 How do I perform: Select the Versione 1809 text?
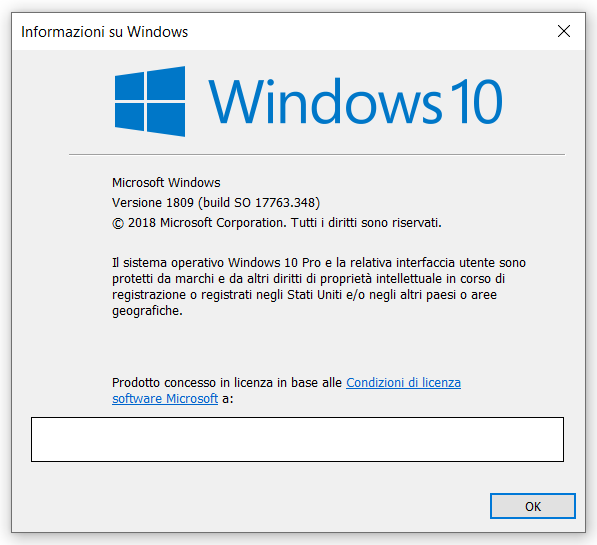pos(153,203)
